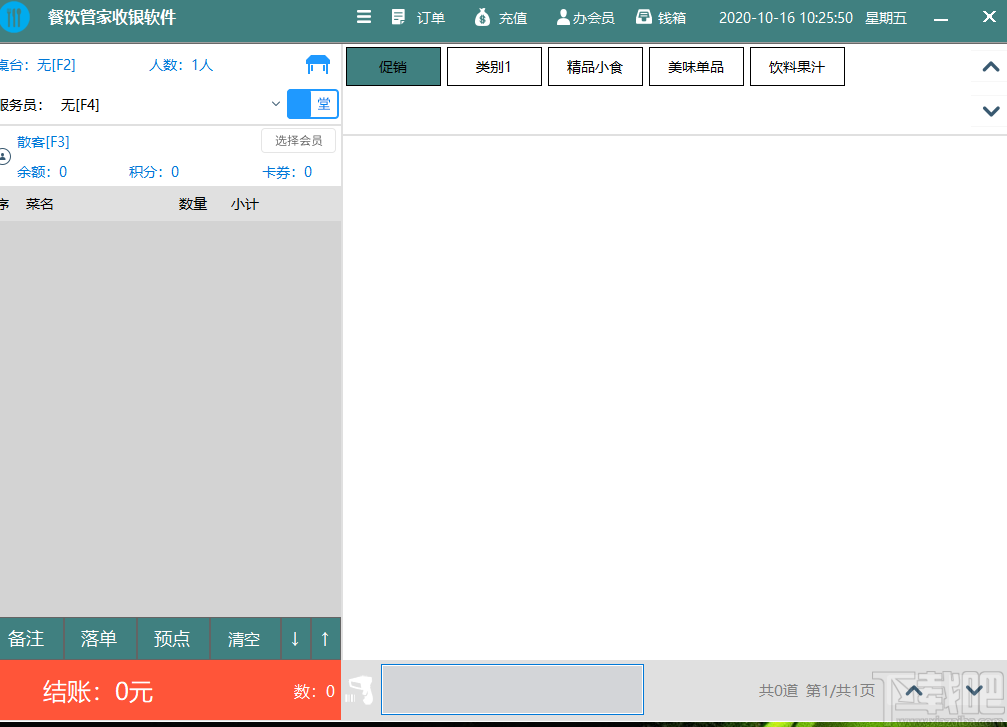This screenshot has width=1007, height=727.
Task: Click the up arrow in order list footer
Action: [325, 637]
